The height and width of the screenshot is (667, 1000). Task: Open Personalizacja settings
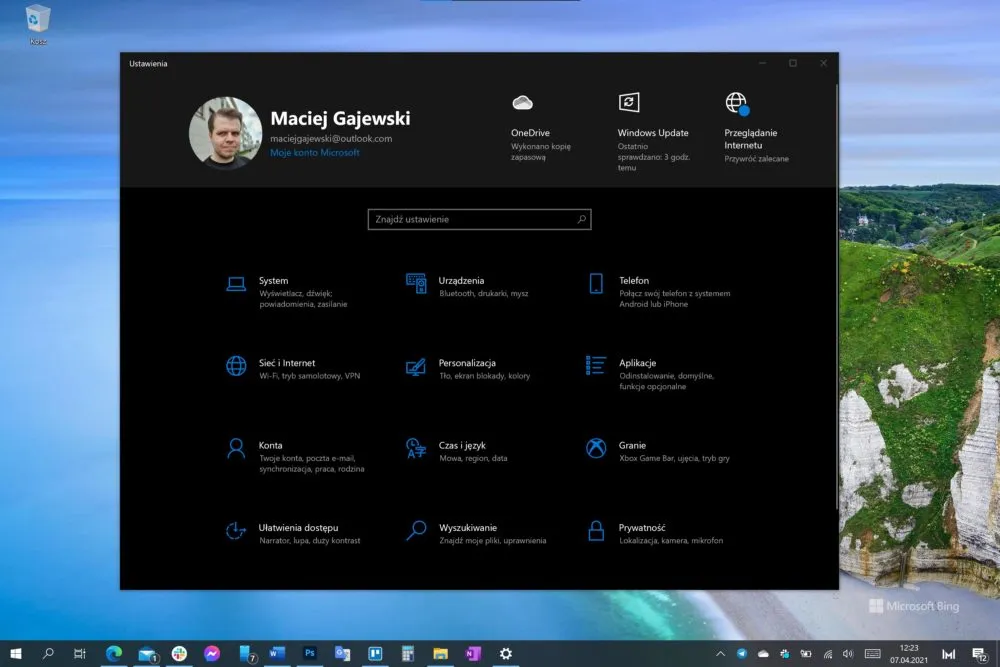click(468, 369)
